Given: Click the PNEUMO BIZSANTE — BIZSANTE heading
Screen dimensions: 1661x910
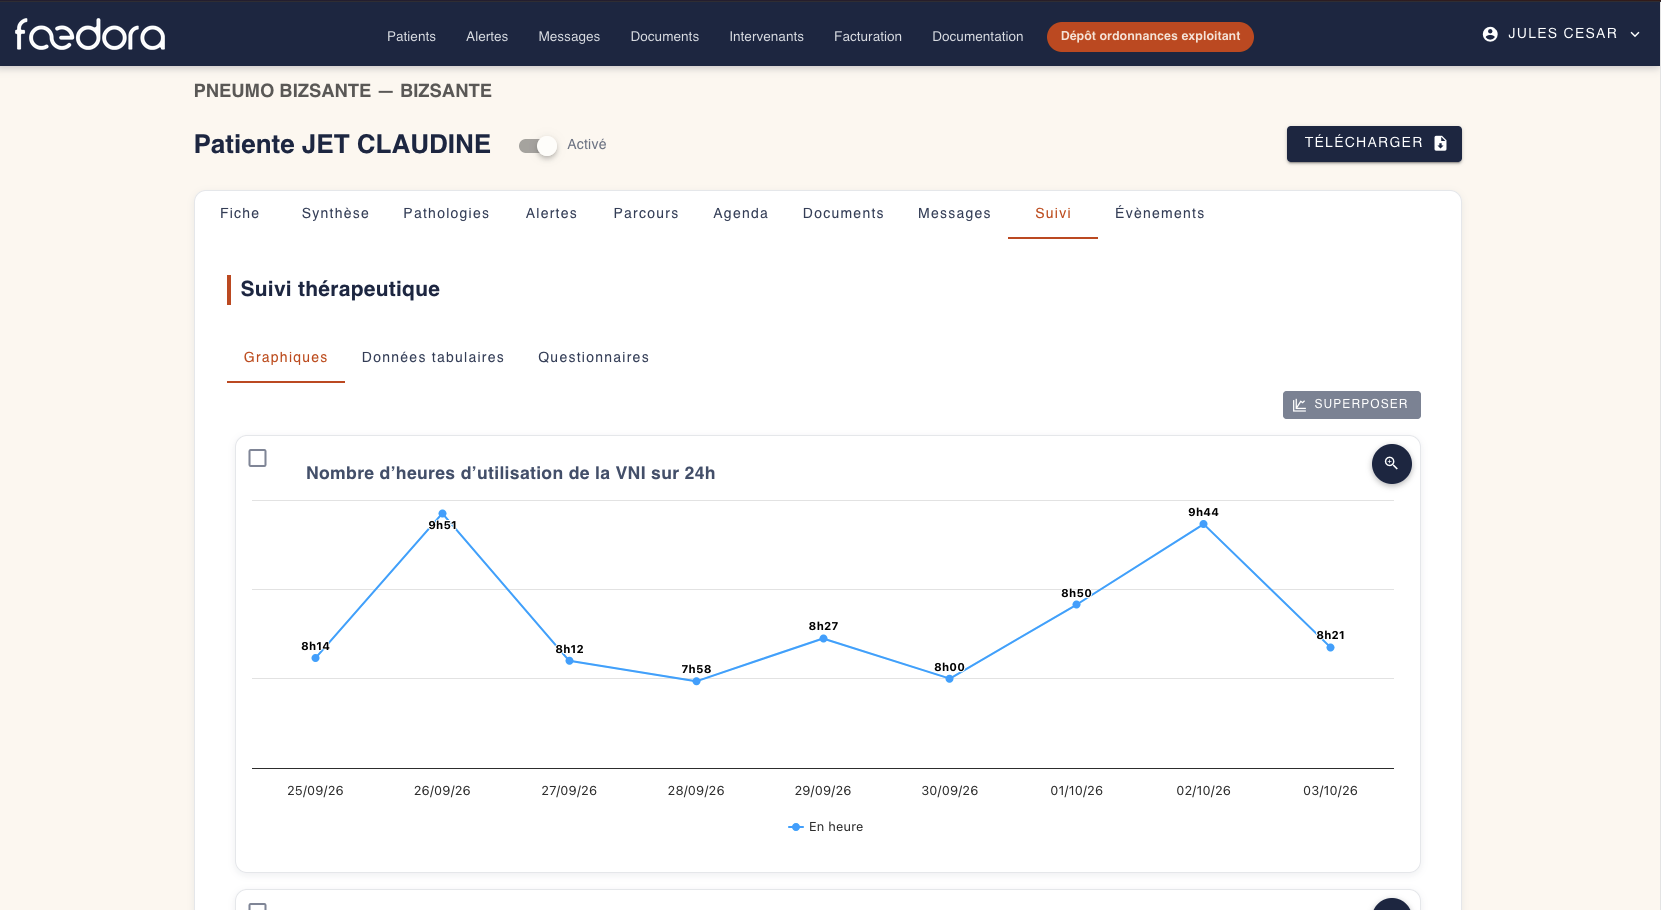Looking at the screenshot, I should click(343, 91).
